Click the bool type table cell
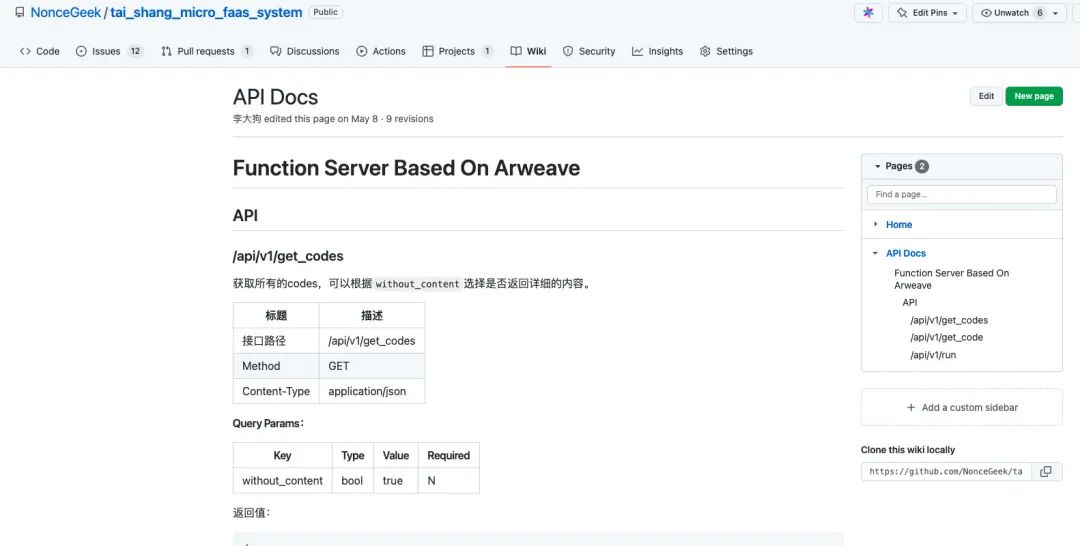1080x546 pixels. (x=352, y=481)
